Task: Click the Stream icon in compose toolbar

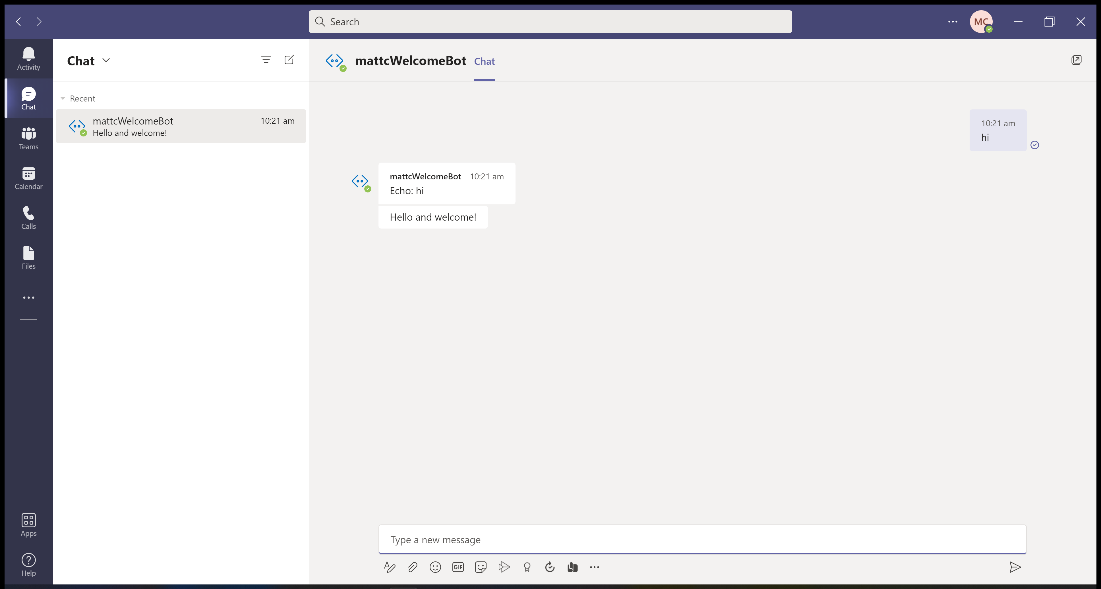Action: pos(504,567)
